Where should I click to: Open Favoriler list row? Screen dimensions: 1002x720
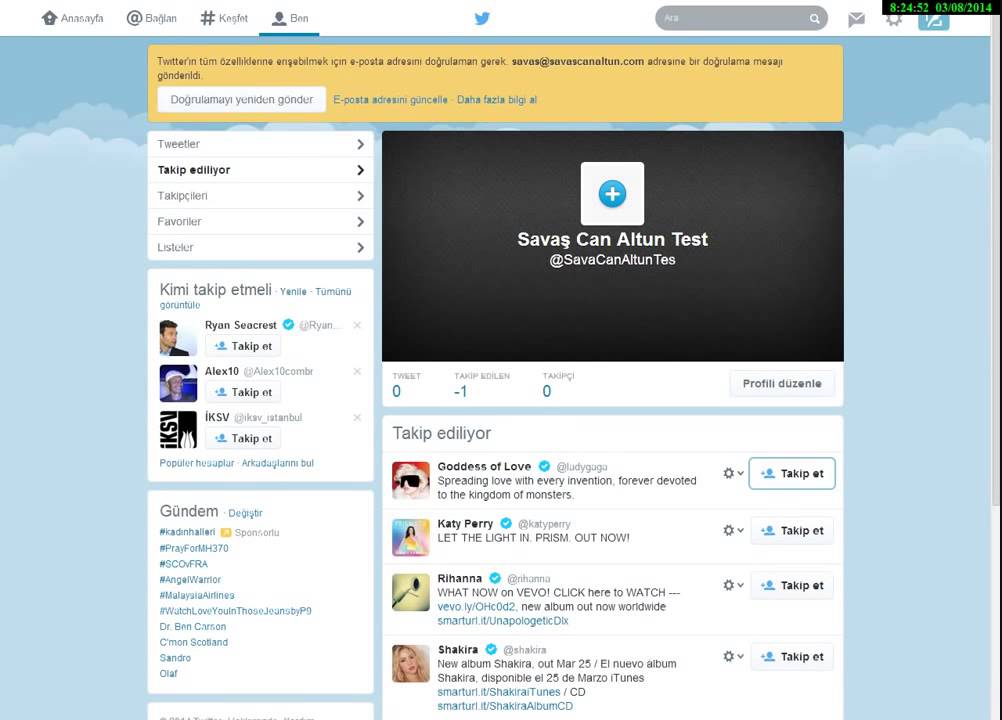click(x=260, y=222)
